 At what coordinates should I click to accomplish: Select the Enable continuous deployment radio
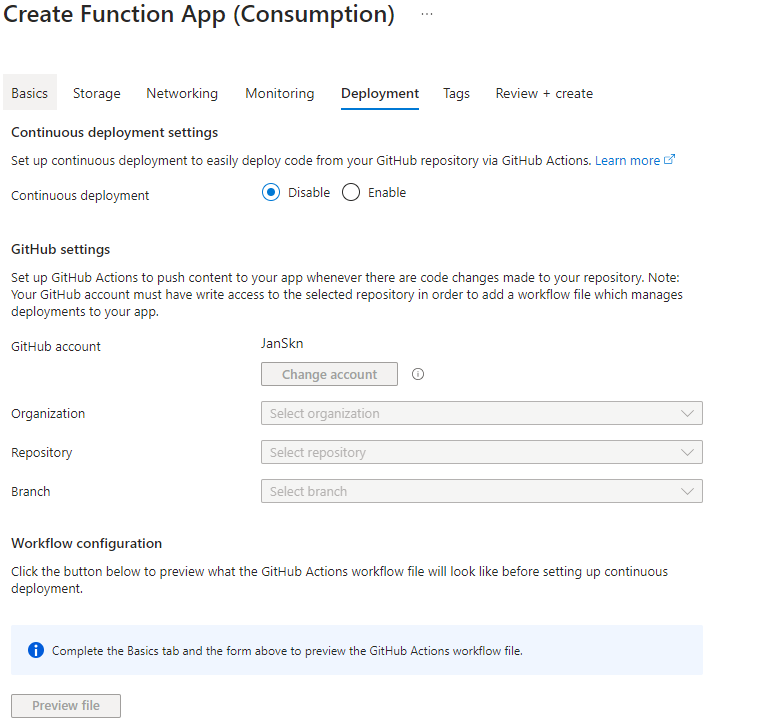pos(351,193)
